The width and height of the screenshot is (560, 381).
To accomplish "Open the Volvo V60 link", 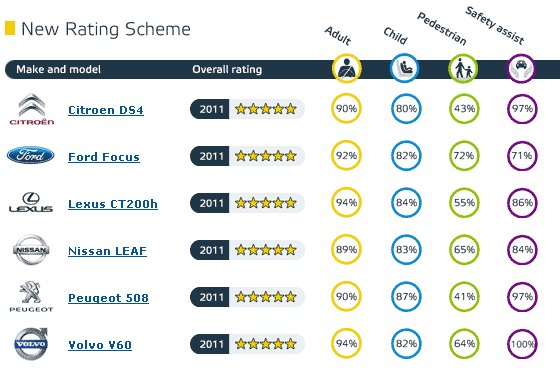I will 100,345.
